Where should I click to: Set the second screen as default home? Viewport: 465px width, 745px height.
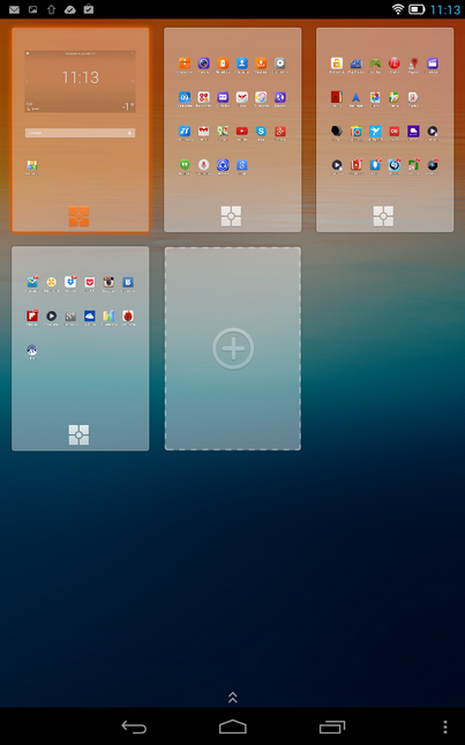231,216
